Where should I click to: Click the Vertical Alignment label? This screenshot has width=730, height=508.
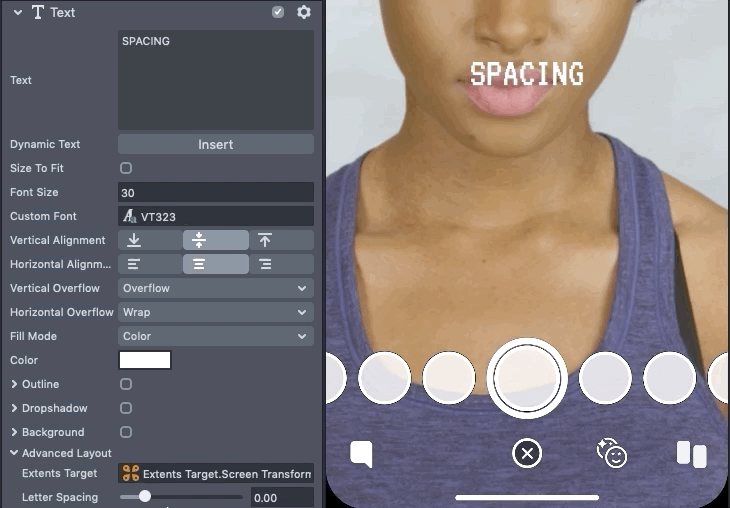pyautogui.click(x=58, y=240)
